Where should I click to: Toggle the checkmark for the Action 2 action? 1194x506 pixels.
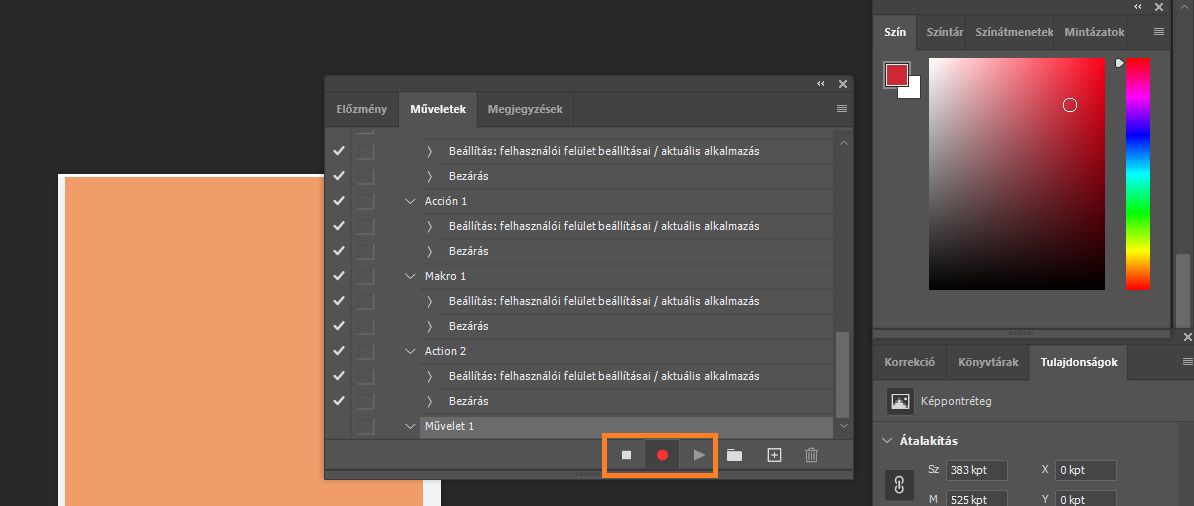click(x=339, y=351)
